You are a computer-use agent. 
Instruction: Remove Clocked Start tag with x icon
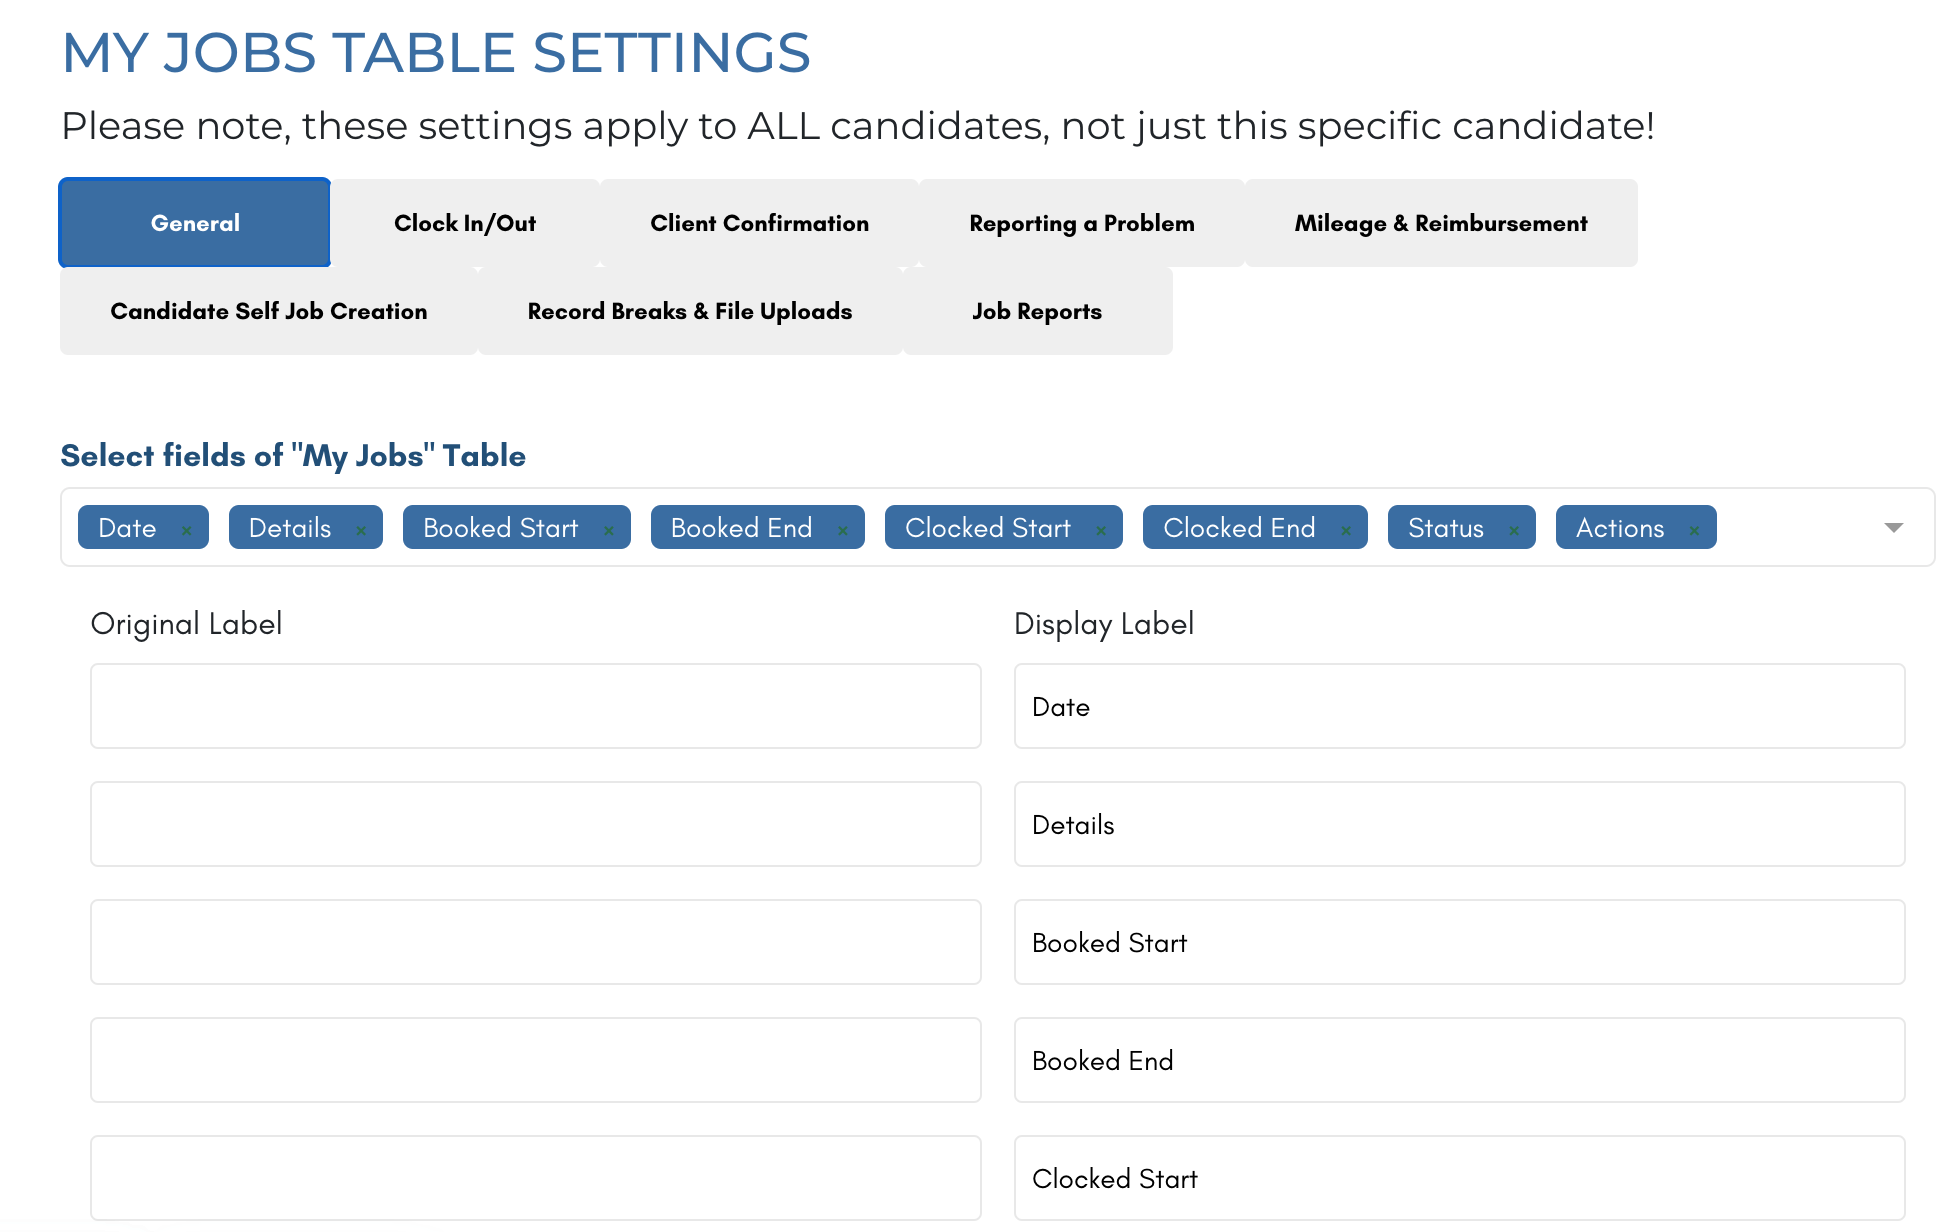[x=1100, y=530]
